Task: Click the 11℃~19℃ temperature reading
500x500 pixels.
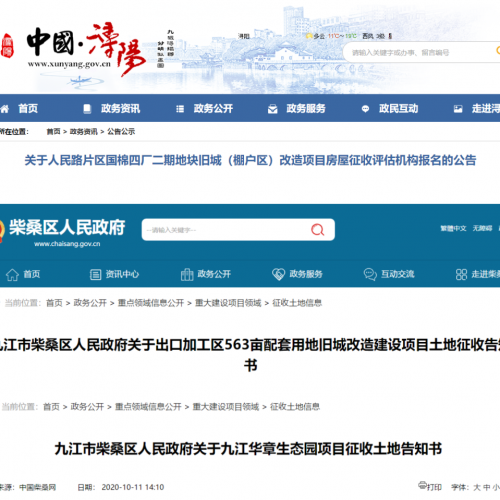Action: (342, 36)
